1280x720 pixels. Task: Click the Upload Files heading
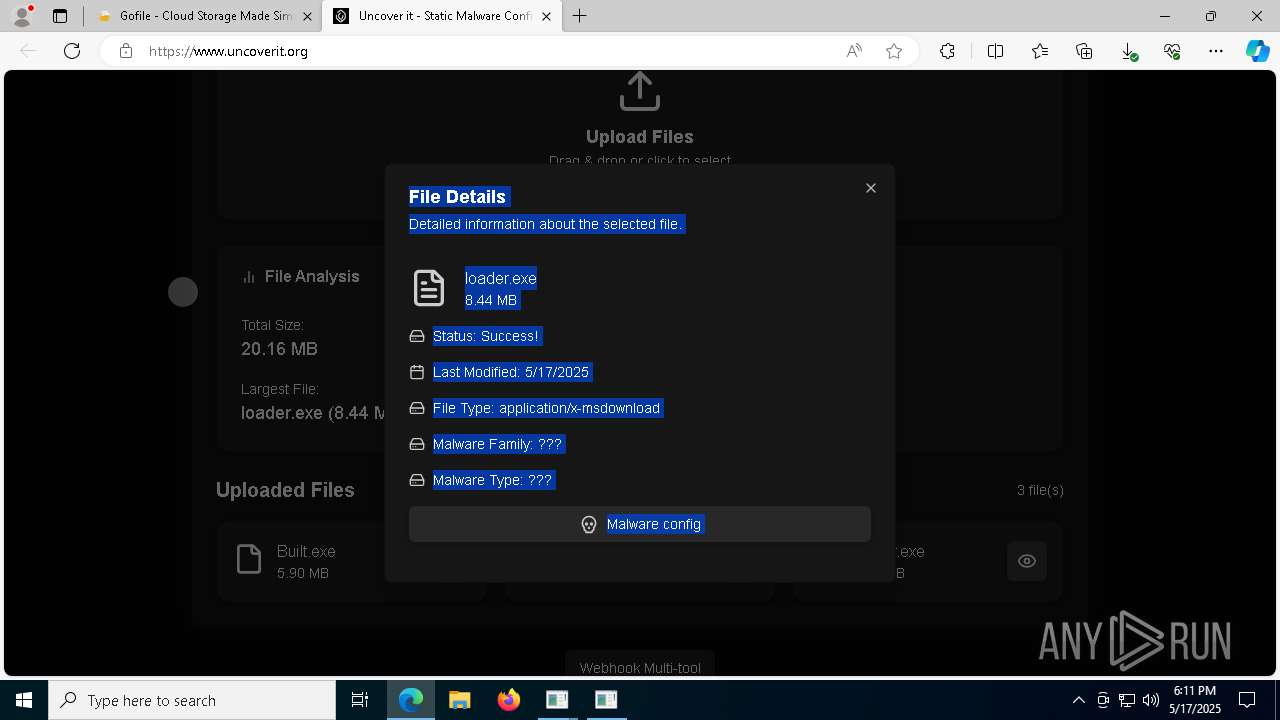(x=640, y=137)
